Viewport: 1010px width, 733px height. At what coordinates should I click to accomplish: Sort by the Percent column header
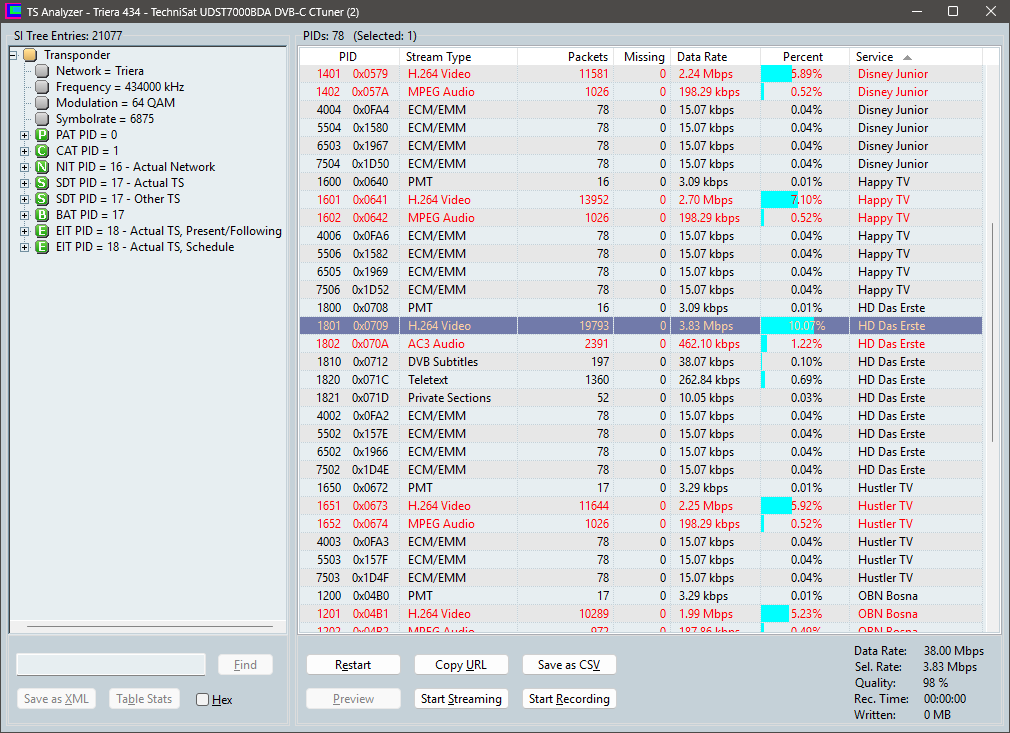pyautogui.click(x=805, y=57)
